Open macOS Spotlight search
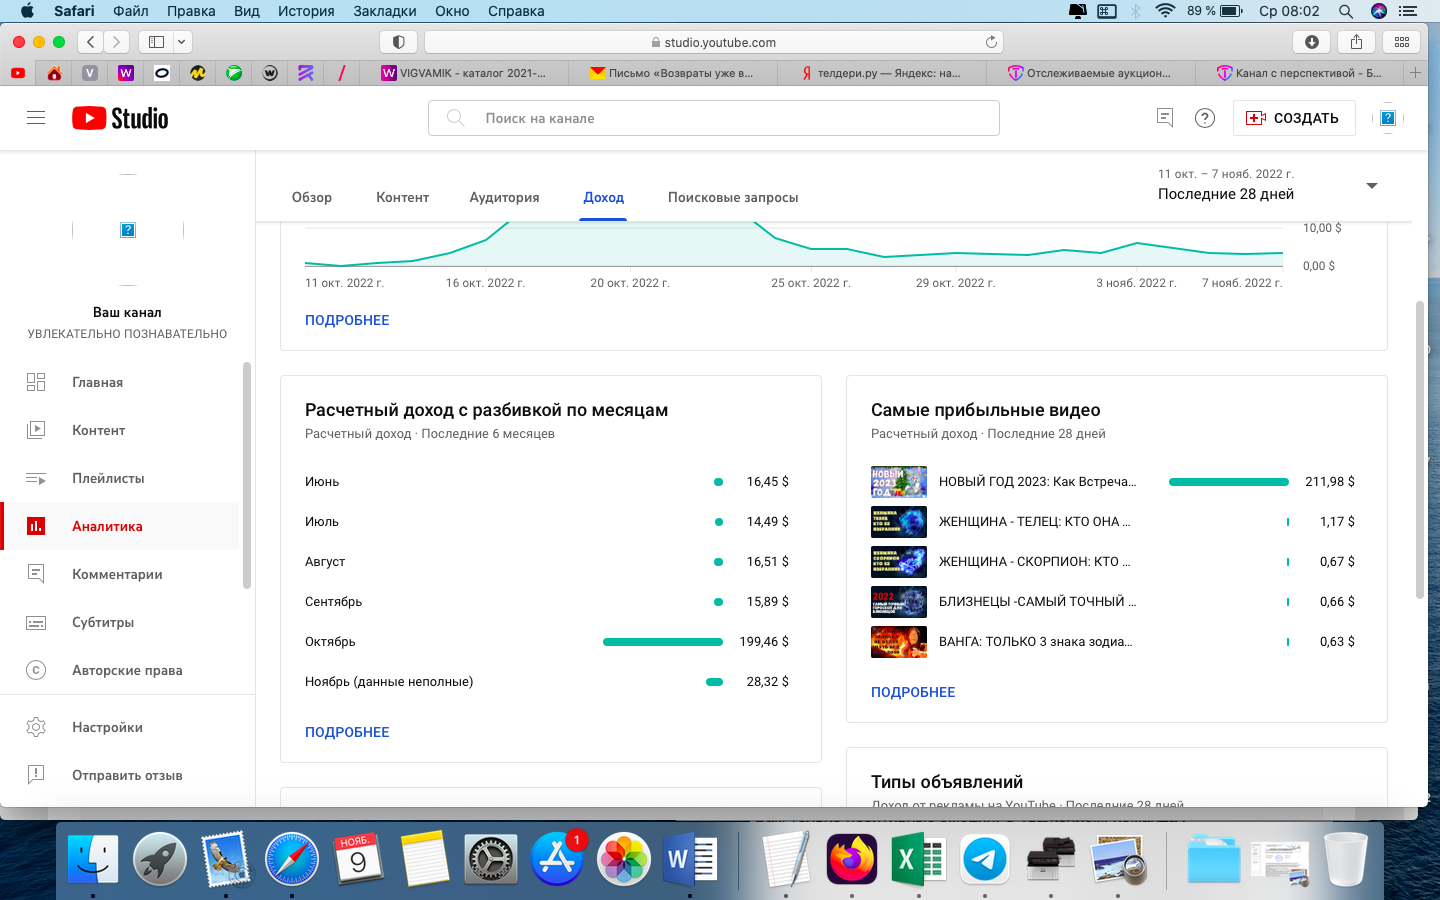 point(1346,11)
